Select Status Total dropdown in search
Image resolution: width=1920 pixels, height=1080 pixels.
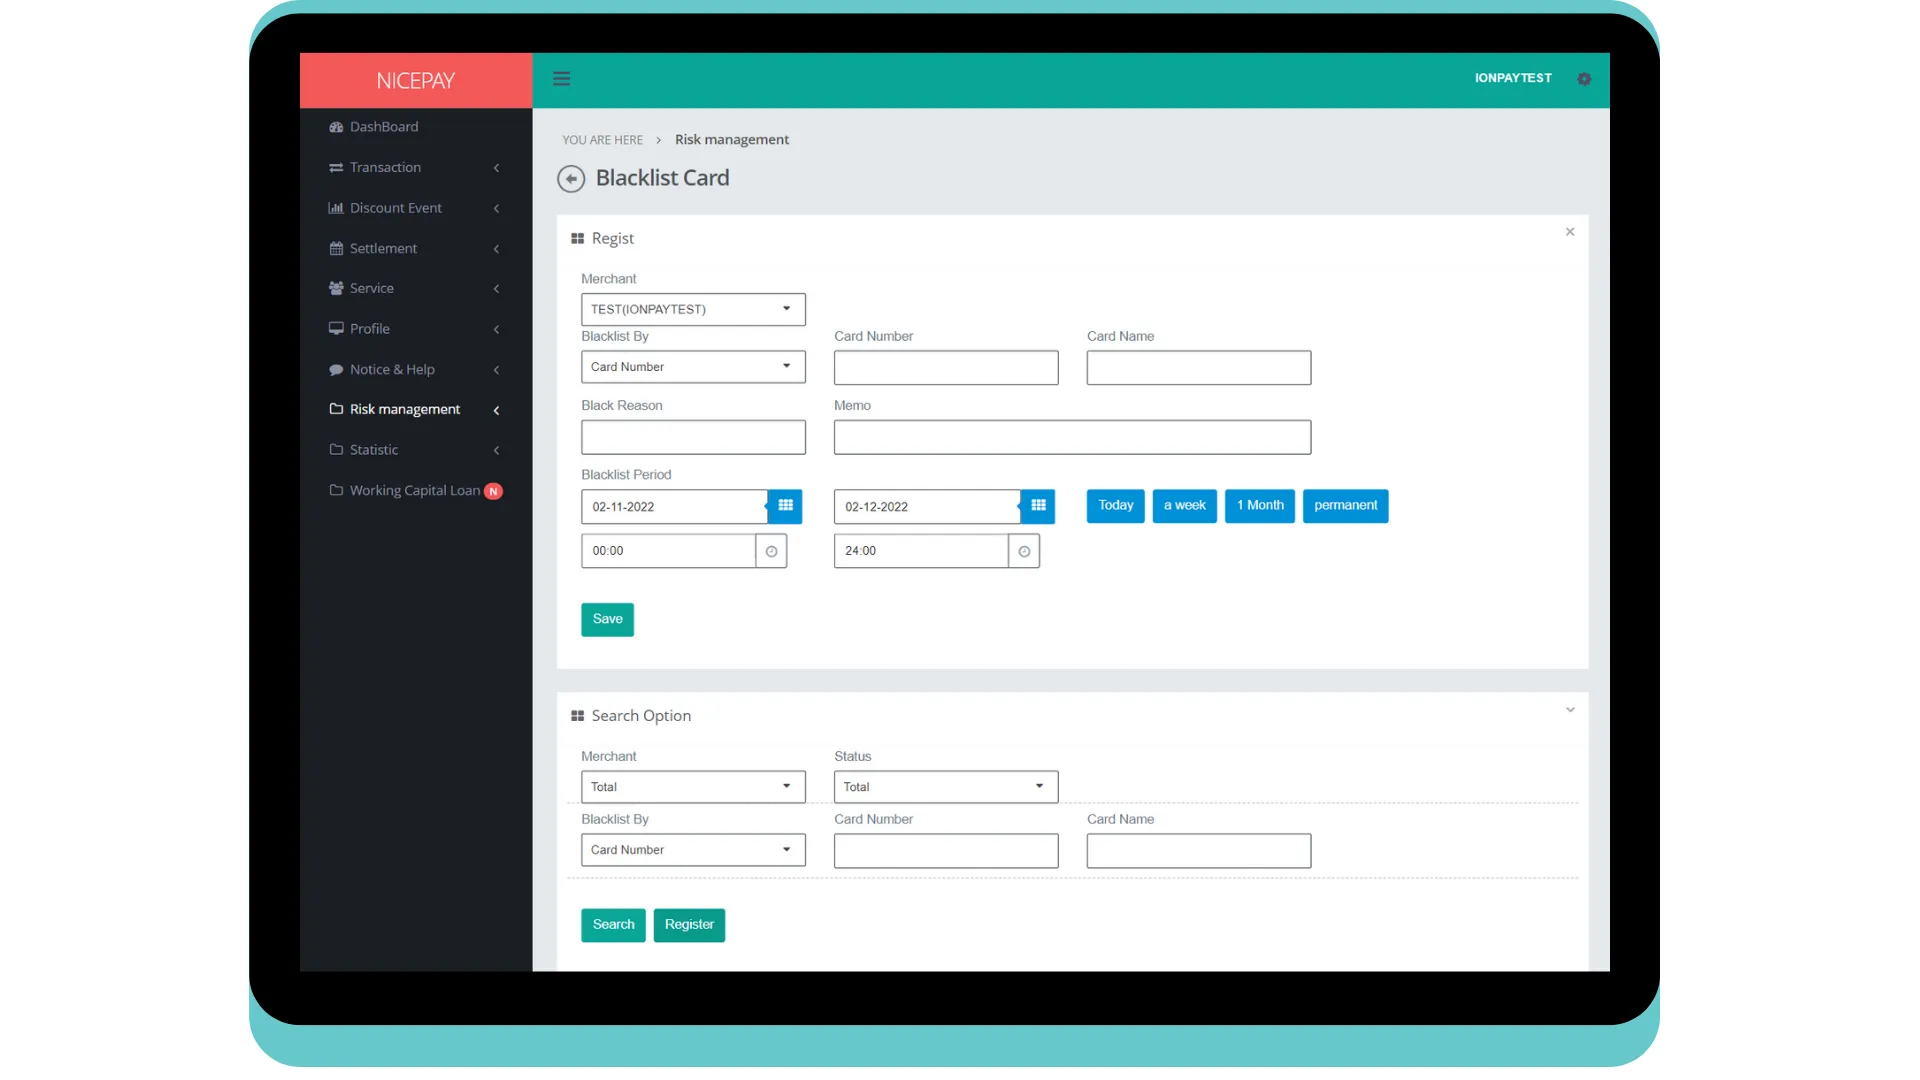pos(944,786)
